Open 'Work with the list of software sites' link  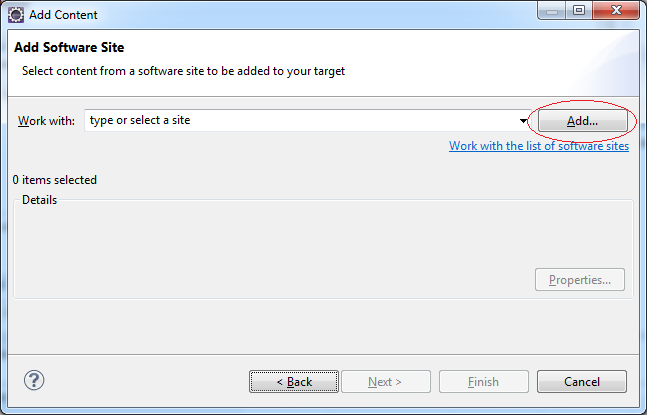click(539, 146)
